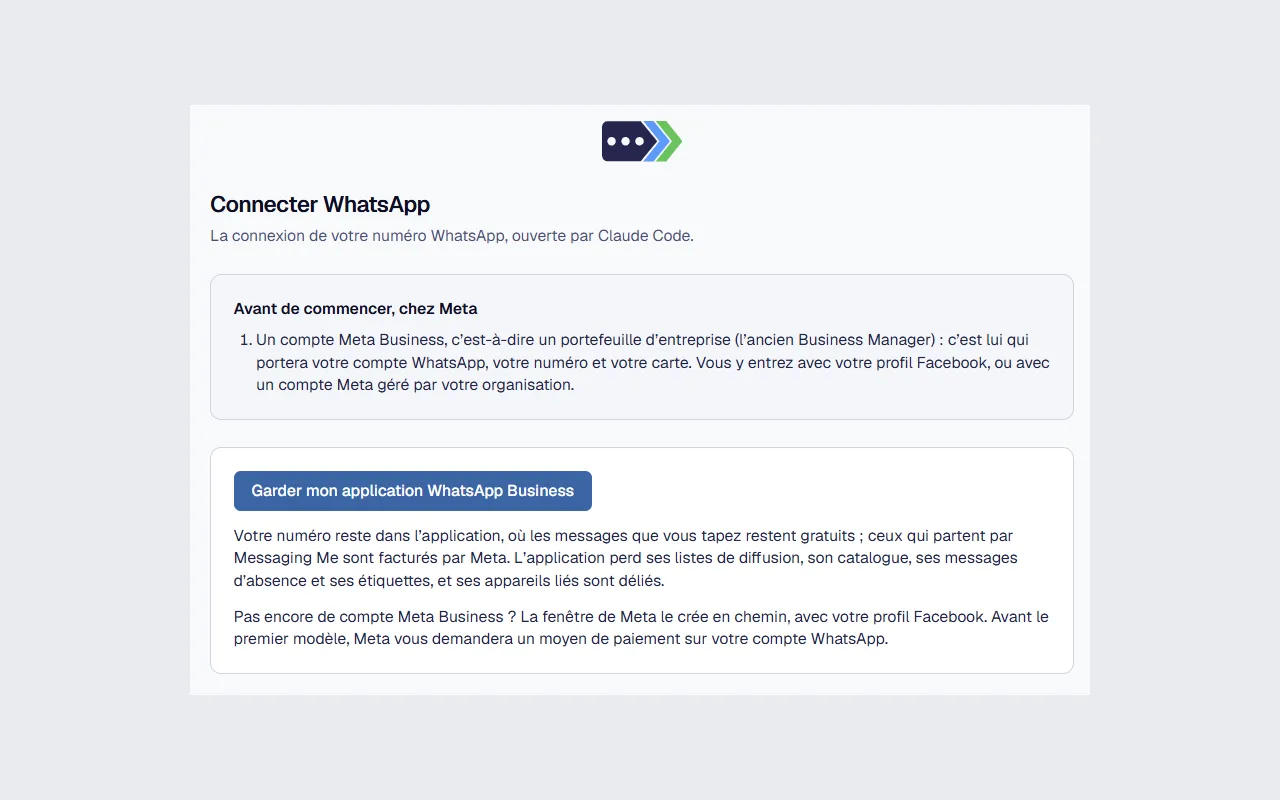Select the "Connecter WhatsApp" heading

pos(320,205)
